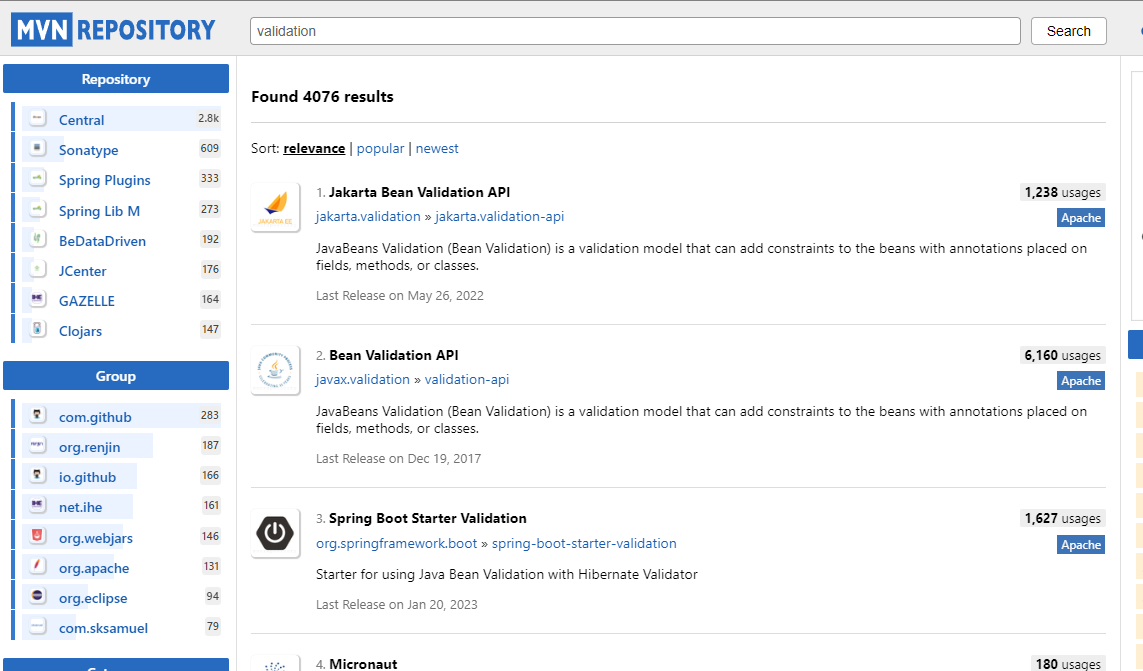This screenshot has height=671, width=1143.
Task: Click the Spring Lib M repository icon
Action: pos(38,209)
